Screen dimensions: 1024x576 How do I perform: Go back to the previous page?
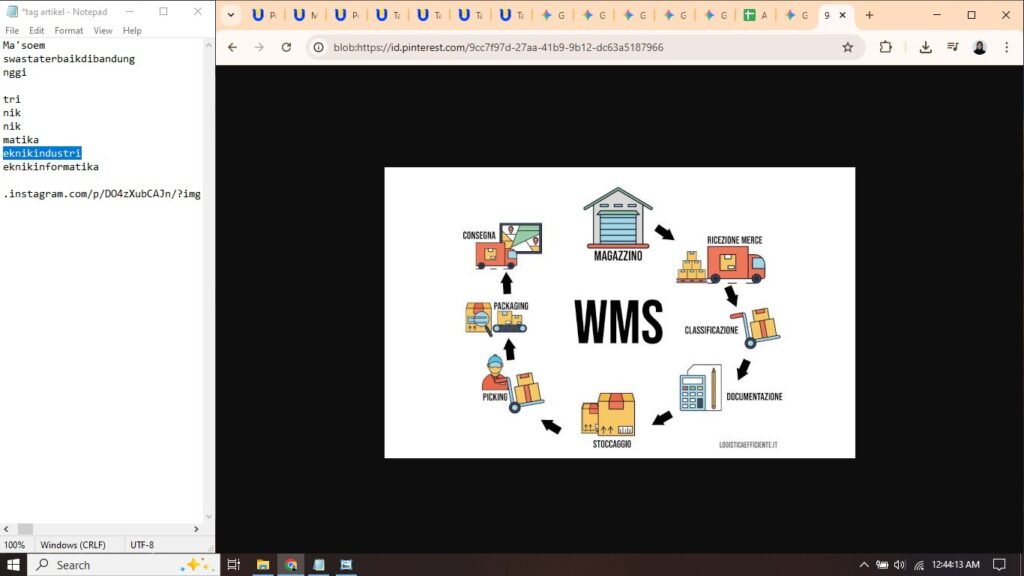tap(232, 47)
